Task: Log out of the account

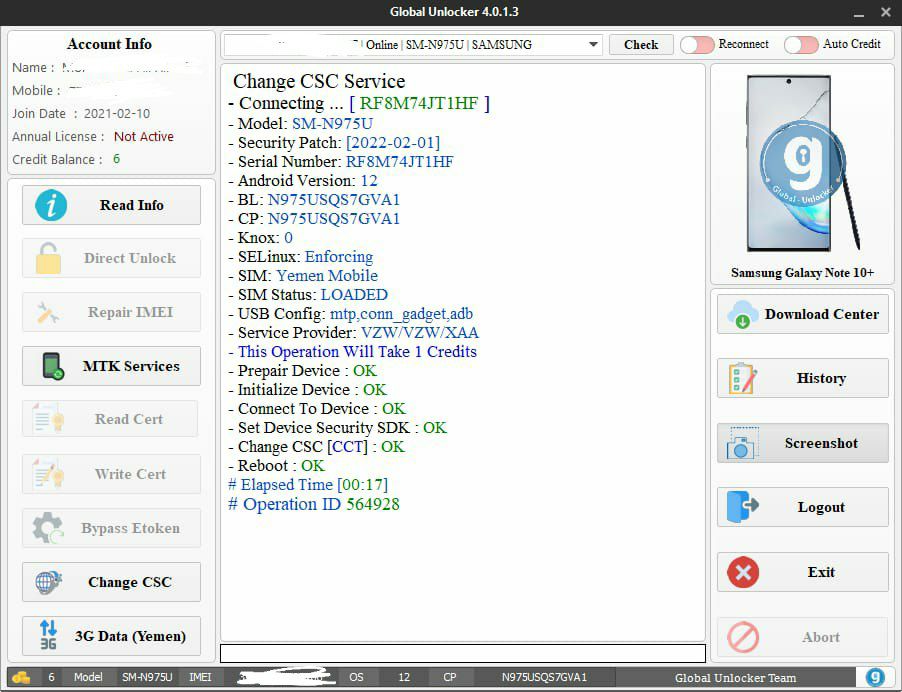Action: coord(802,507)
